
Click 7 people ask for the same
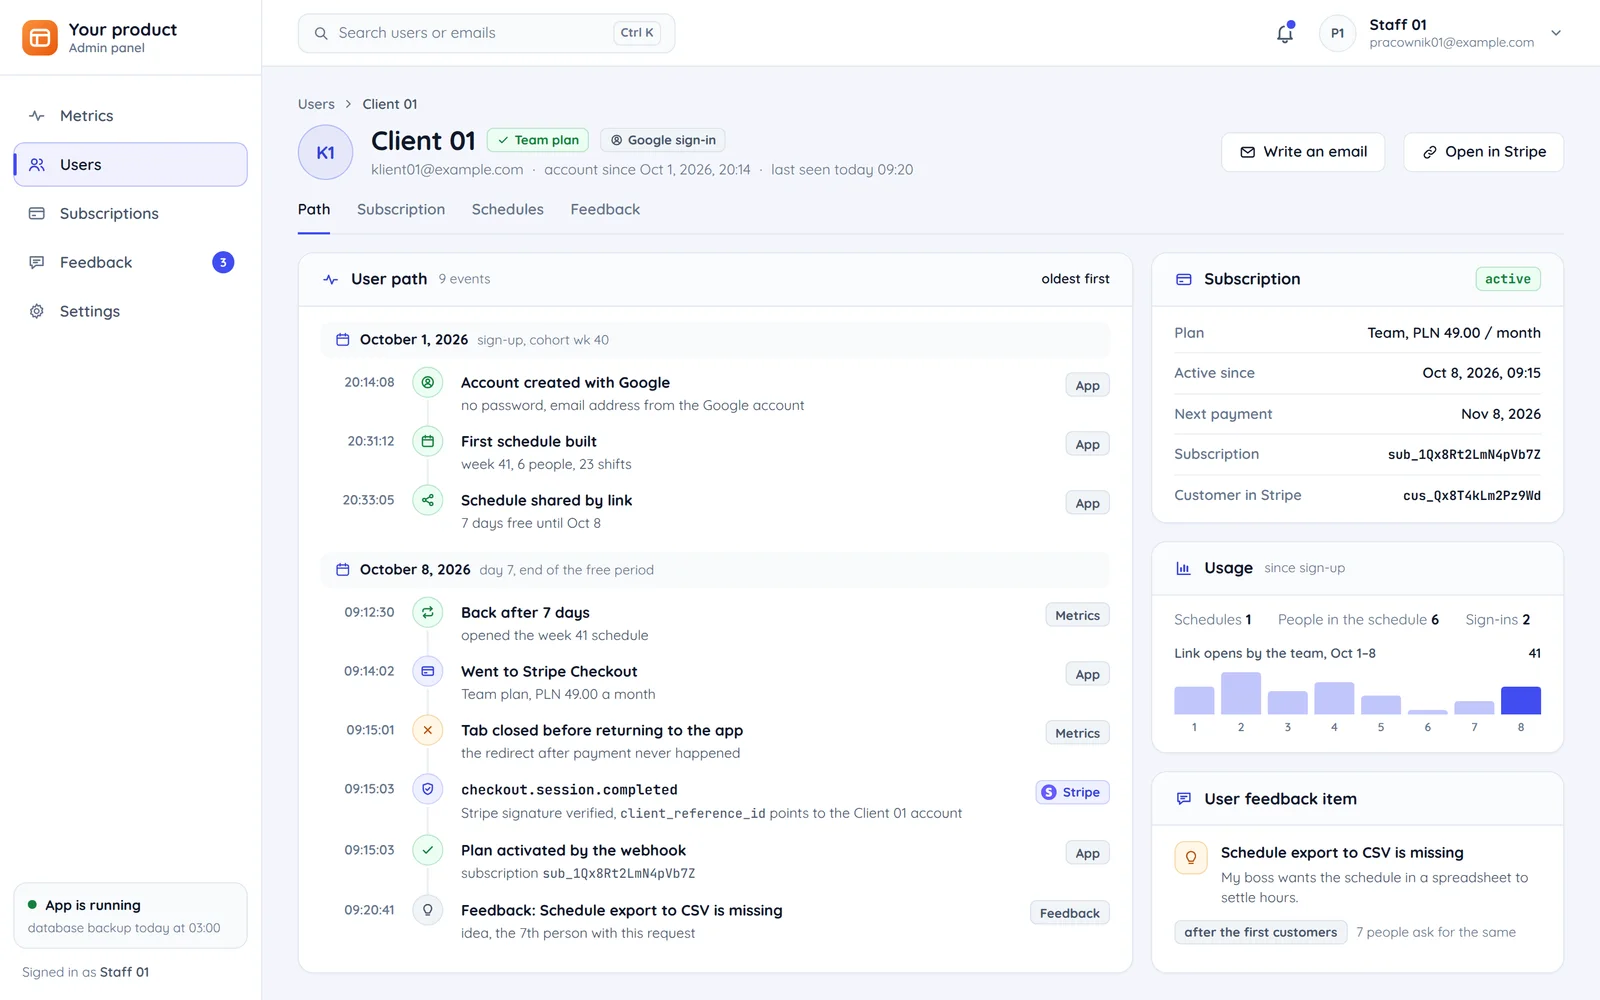(1436, 933)
